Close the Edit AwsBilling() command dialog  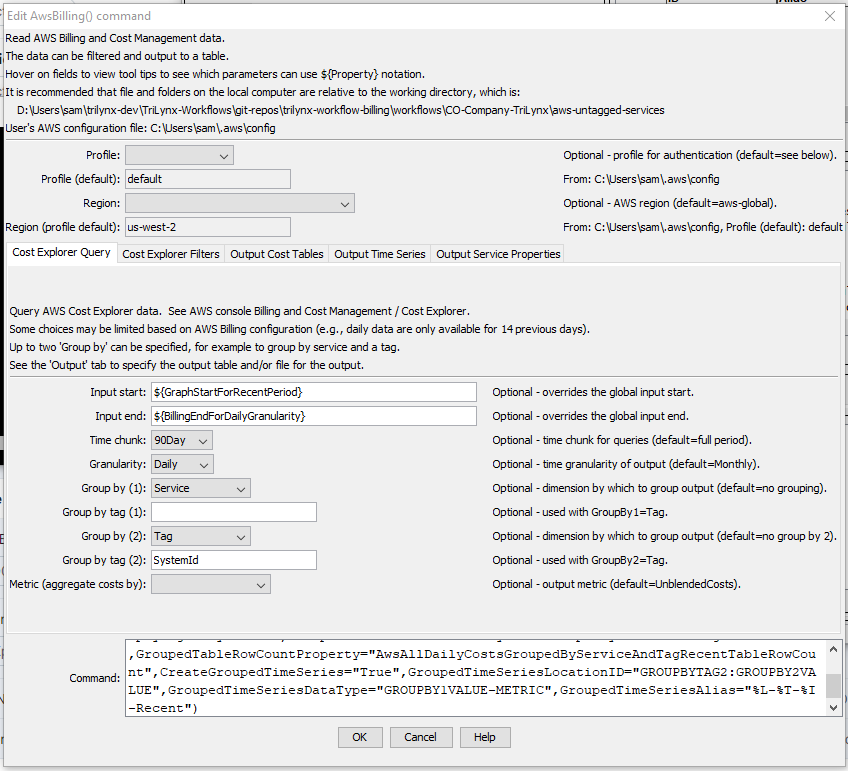point(830,16)
